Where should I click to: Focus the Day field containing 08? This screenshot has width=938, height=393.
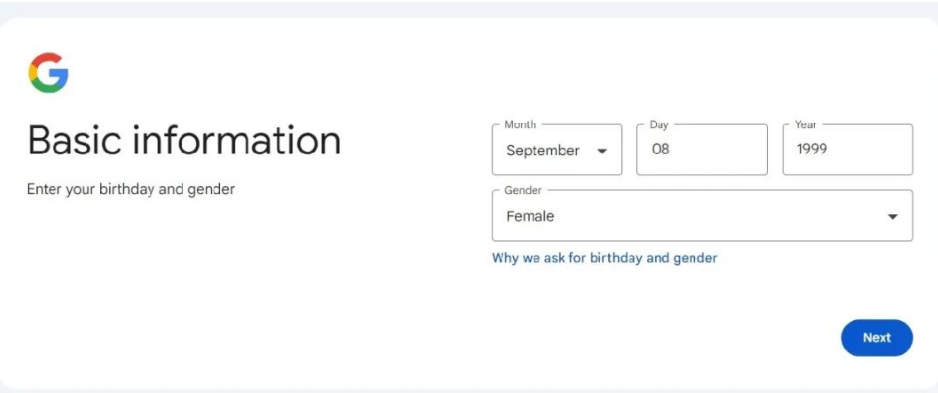tap(702, 150)
